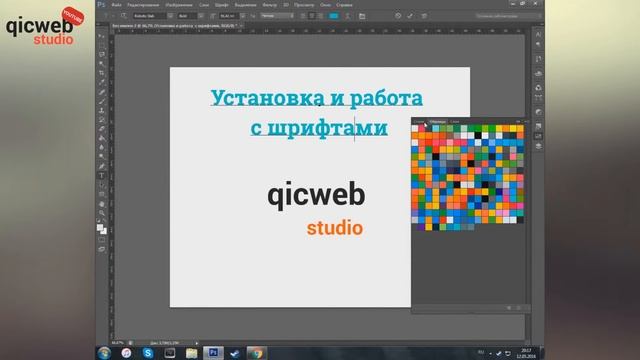Select the Clone Stamp tool
640x360 pixels.
tap(102, 111)
